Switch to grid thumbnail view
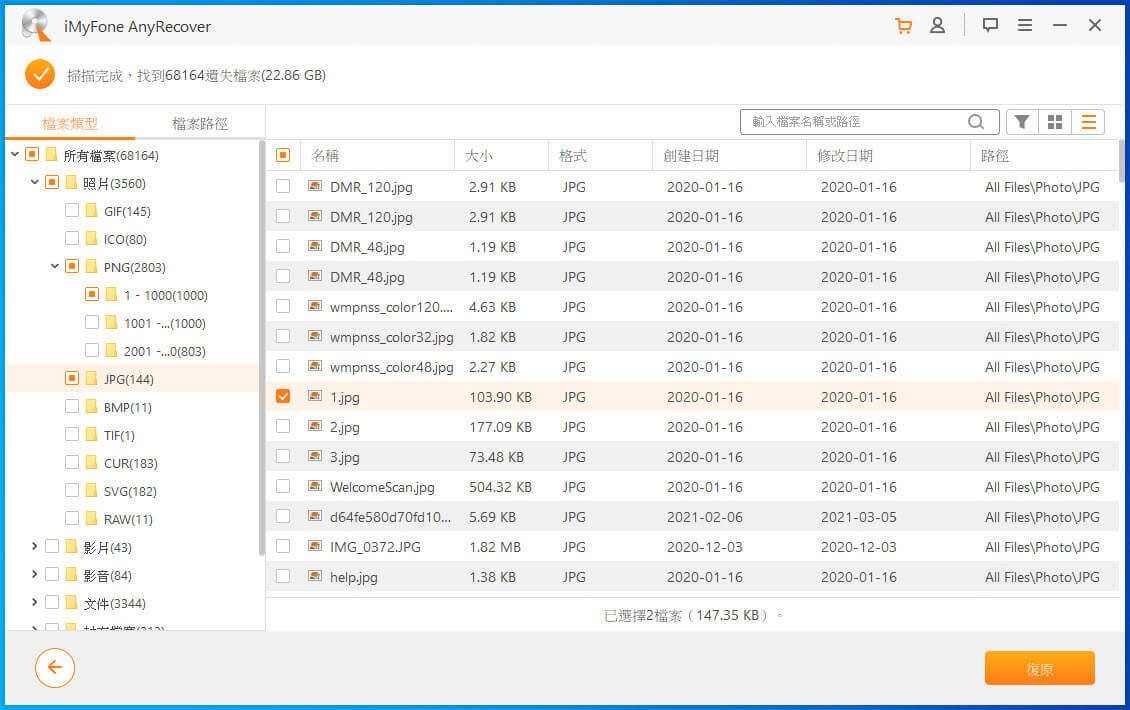 [1055, 122]
